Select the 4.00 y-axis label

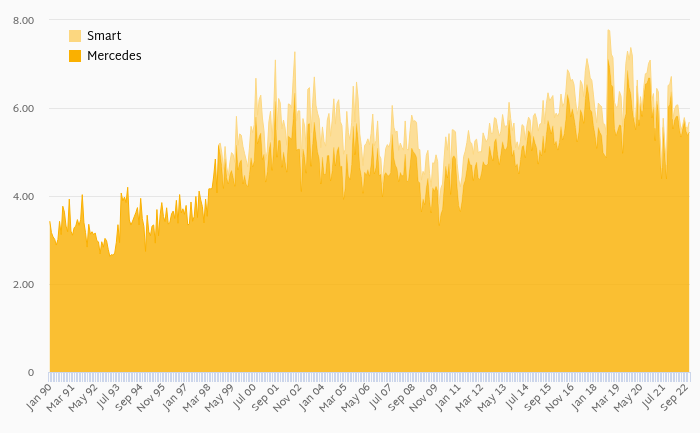(22, 196)
